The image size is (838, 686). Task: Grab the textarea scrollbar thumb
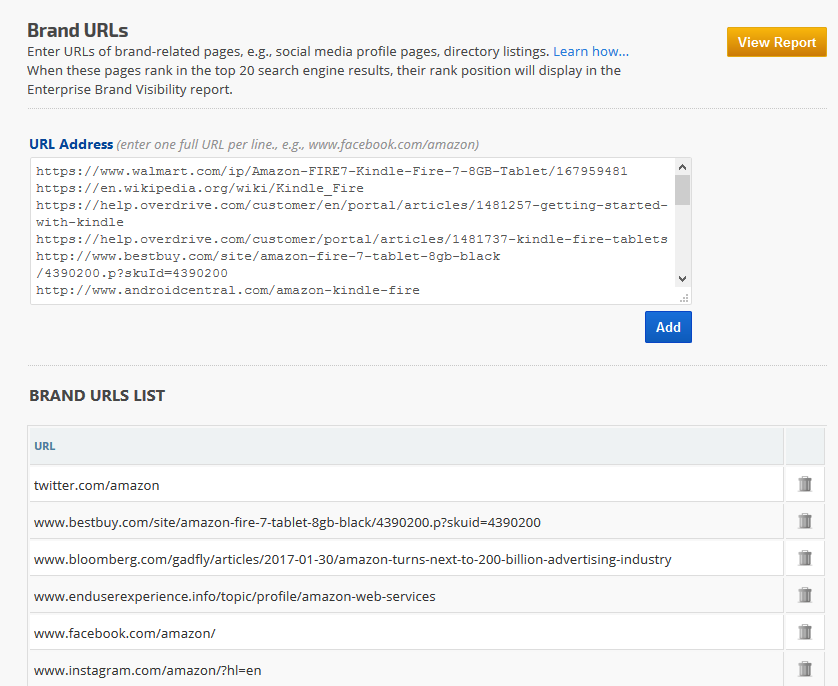tap(682, 190)
